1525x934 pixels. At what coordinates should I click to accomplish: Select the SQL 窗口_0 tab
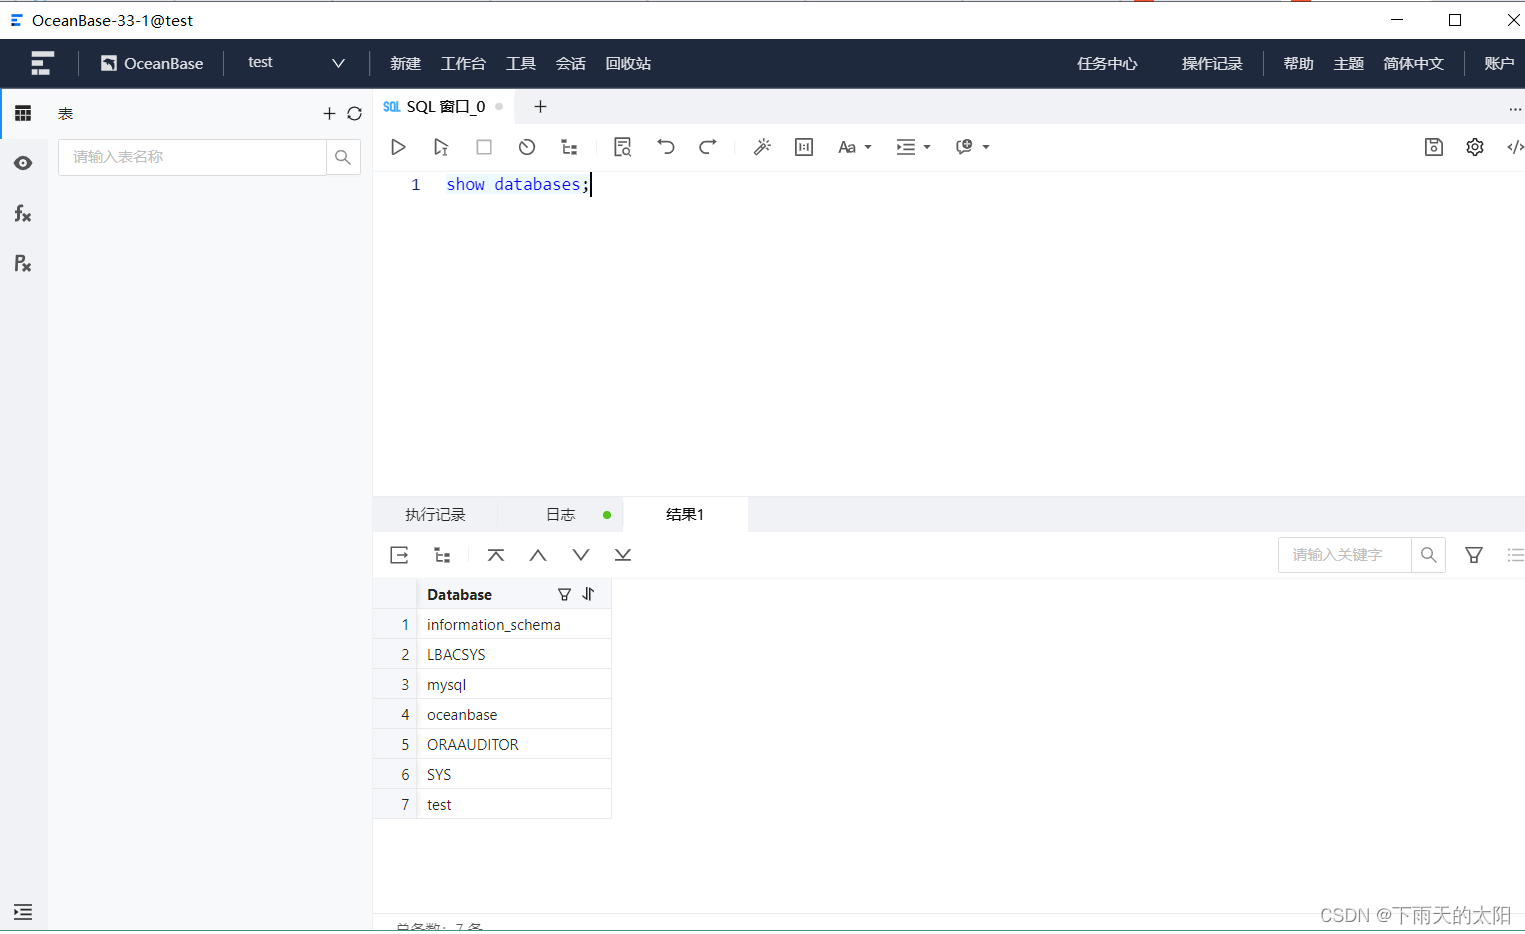444,106
